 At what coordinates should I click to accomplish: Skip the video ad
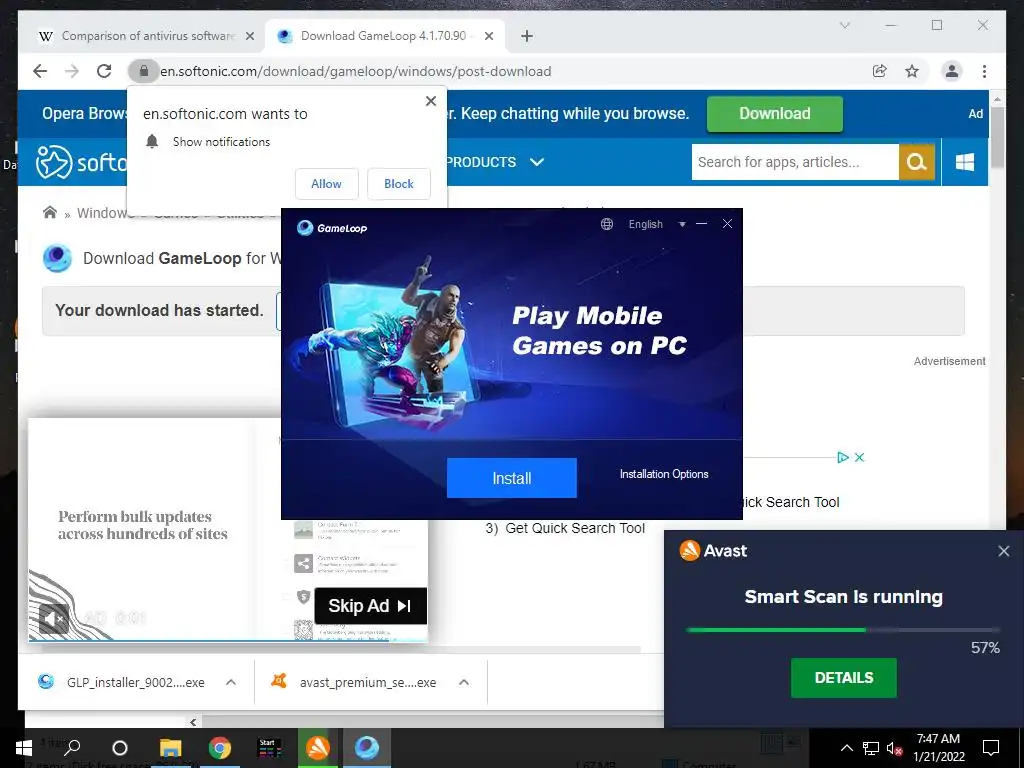click(370, 605)
